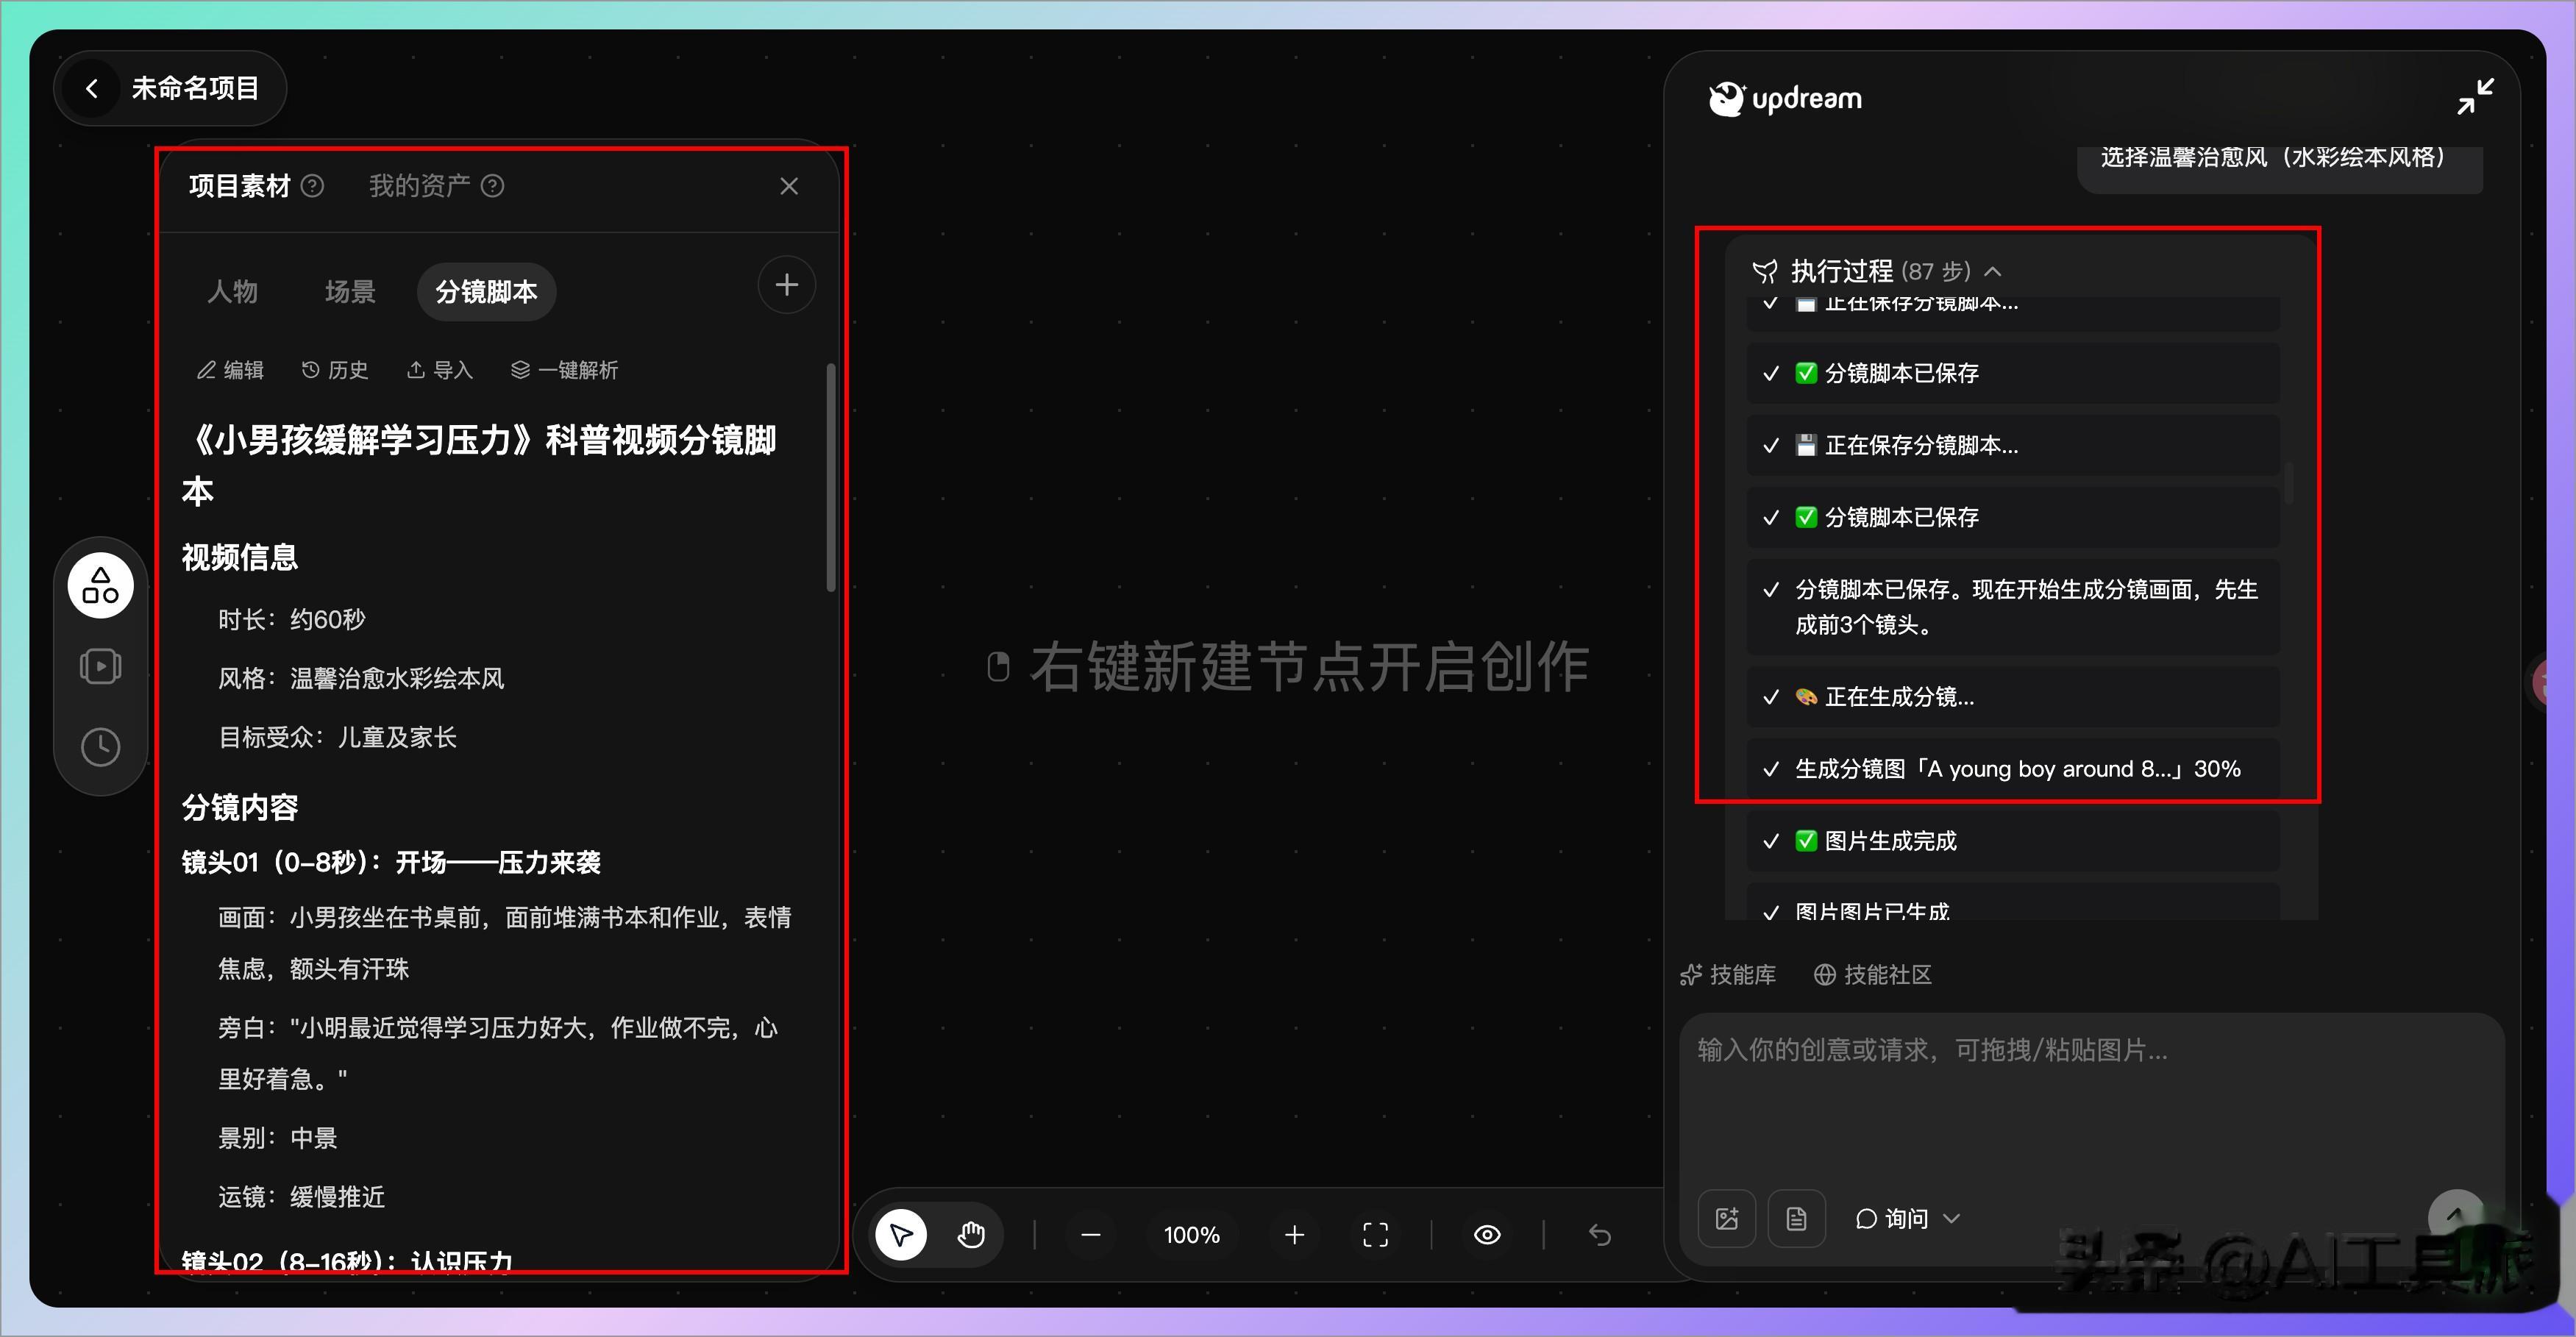This screenshot has height=1337, width=2576.
Task: Collapse the 执行过程 steps list
Action: point(1993,271)
